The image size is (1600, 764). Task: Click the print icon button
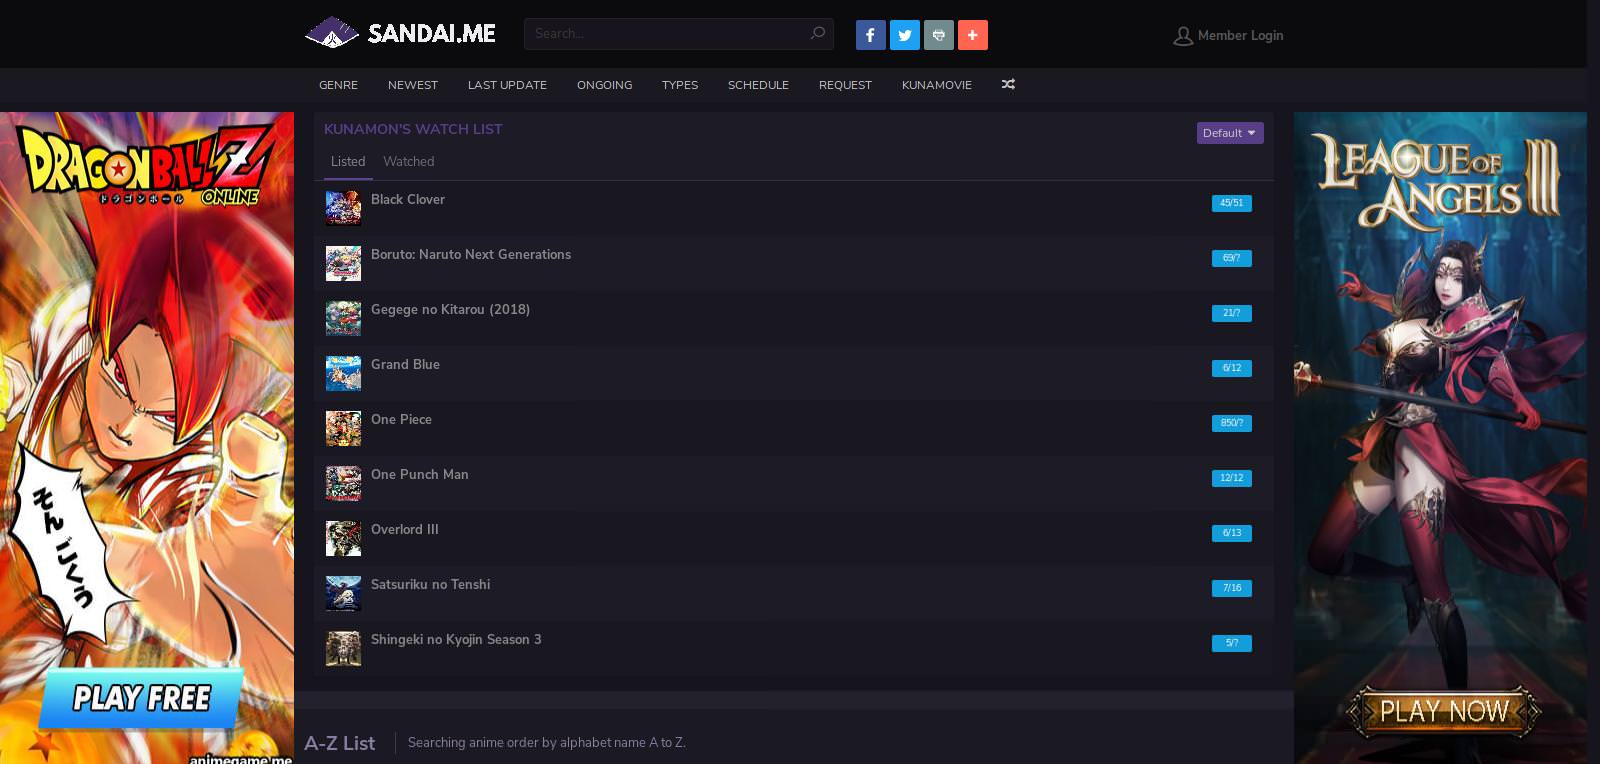click(x=938, y=35)
